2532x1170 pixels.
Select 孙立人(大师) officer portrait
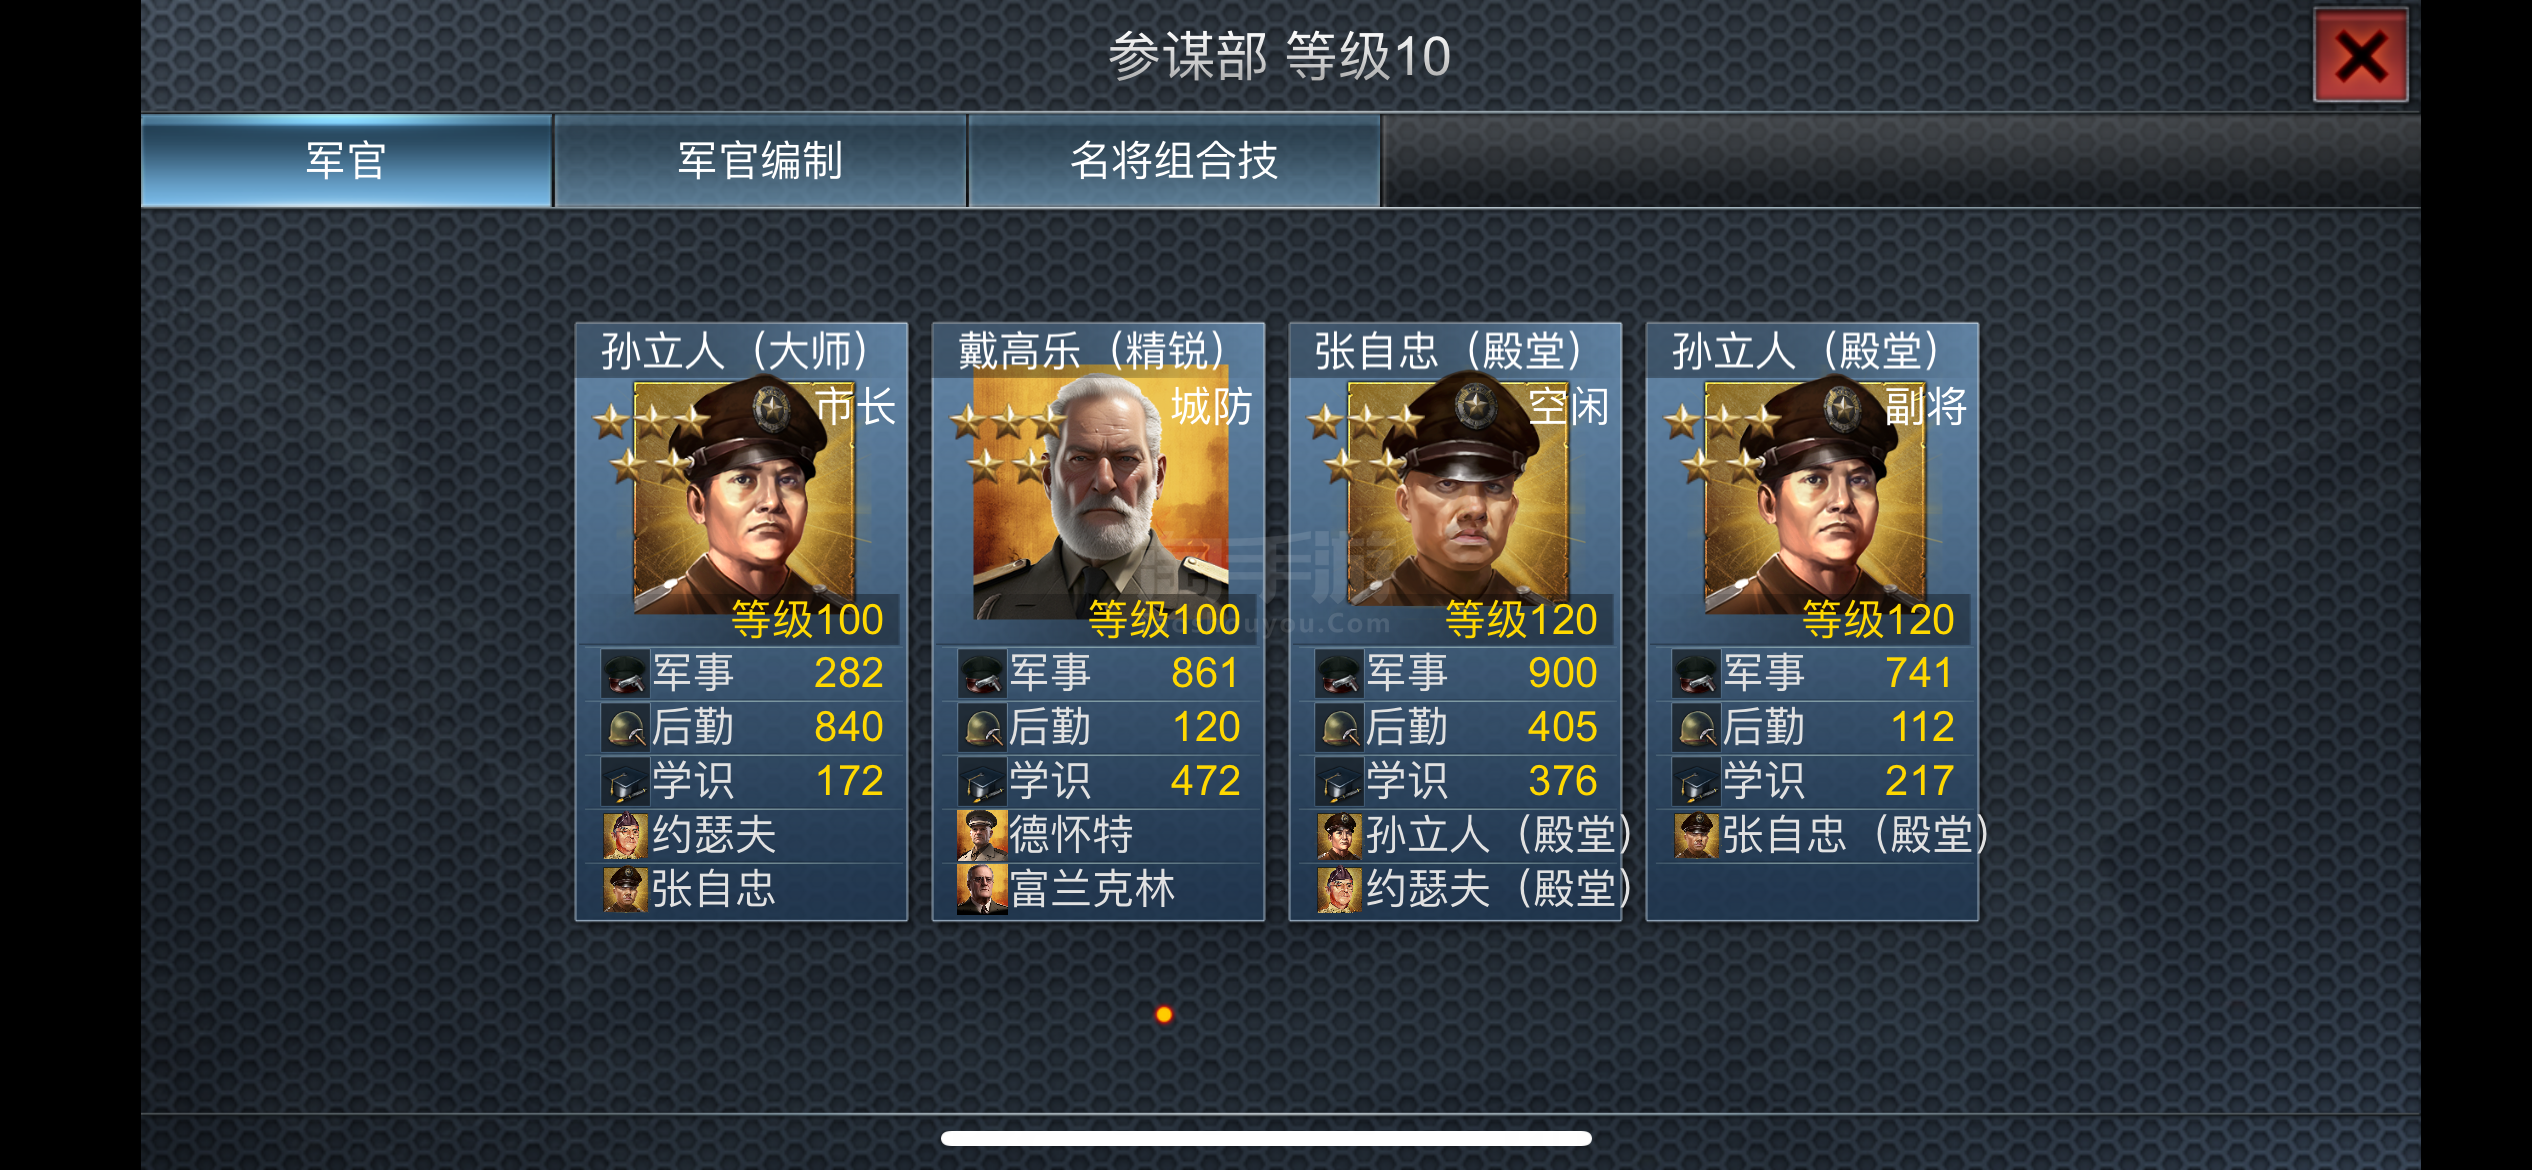click(744, 497)
